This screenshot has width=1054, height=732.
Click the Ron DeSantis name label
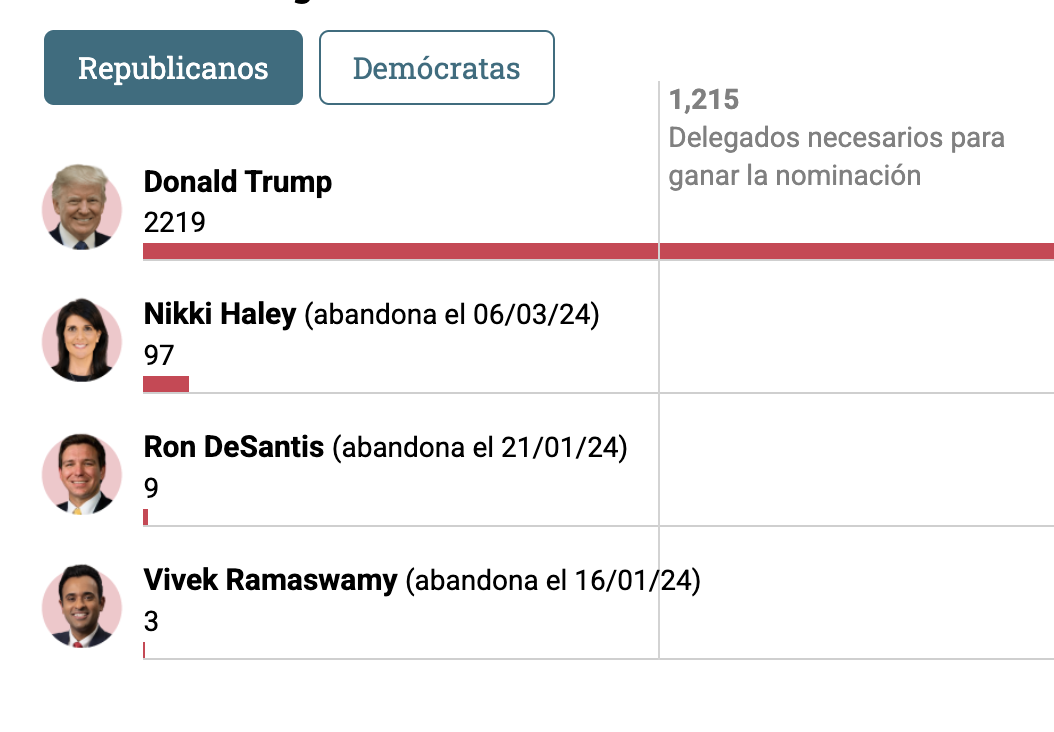click(234, 447)
